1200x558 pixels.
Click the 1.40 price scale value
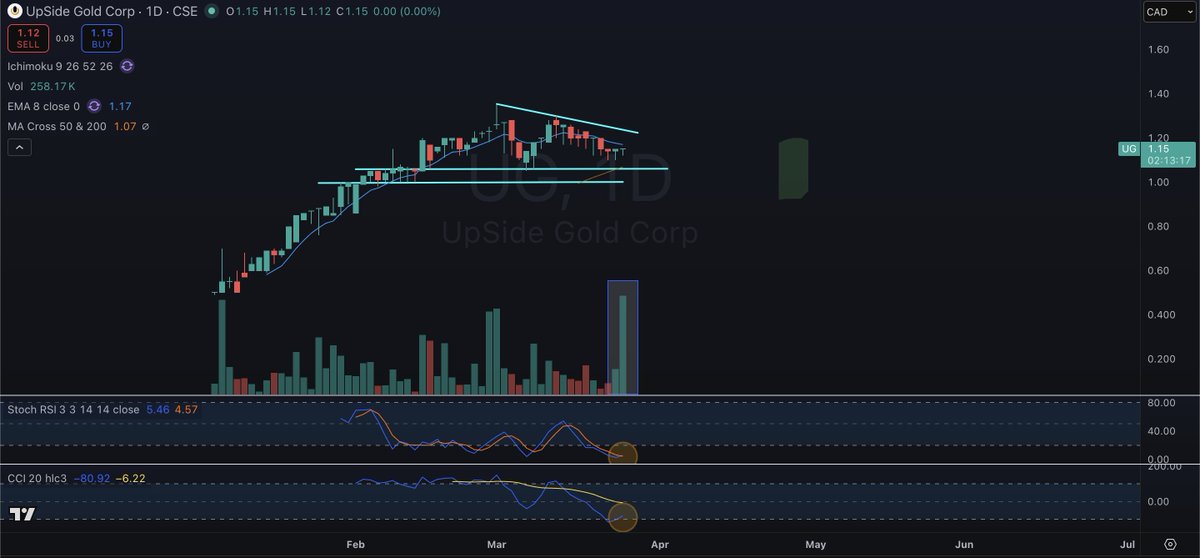point(1159,94)
